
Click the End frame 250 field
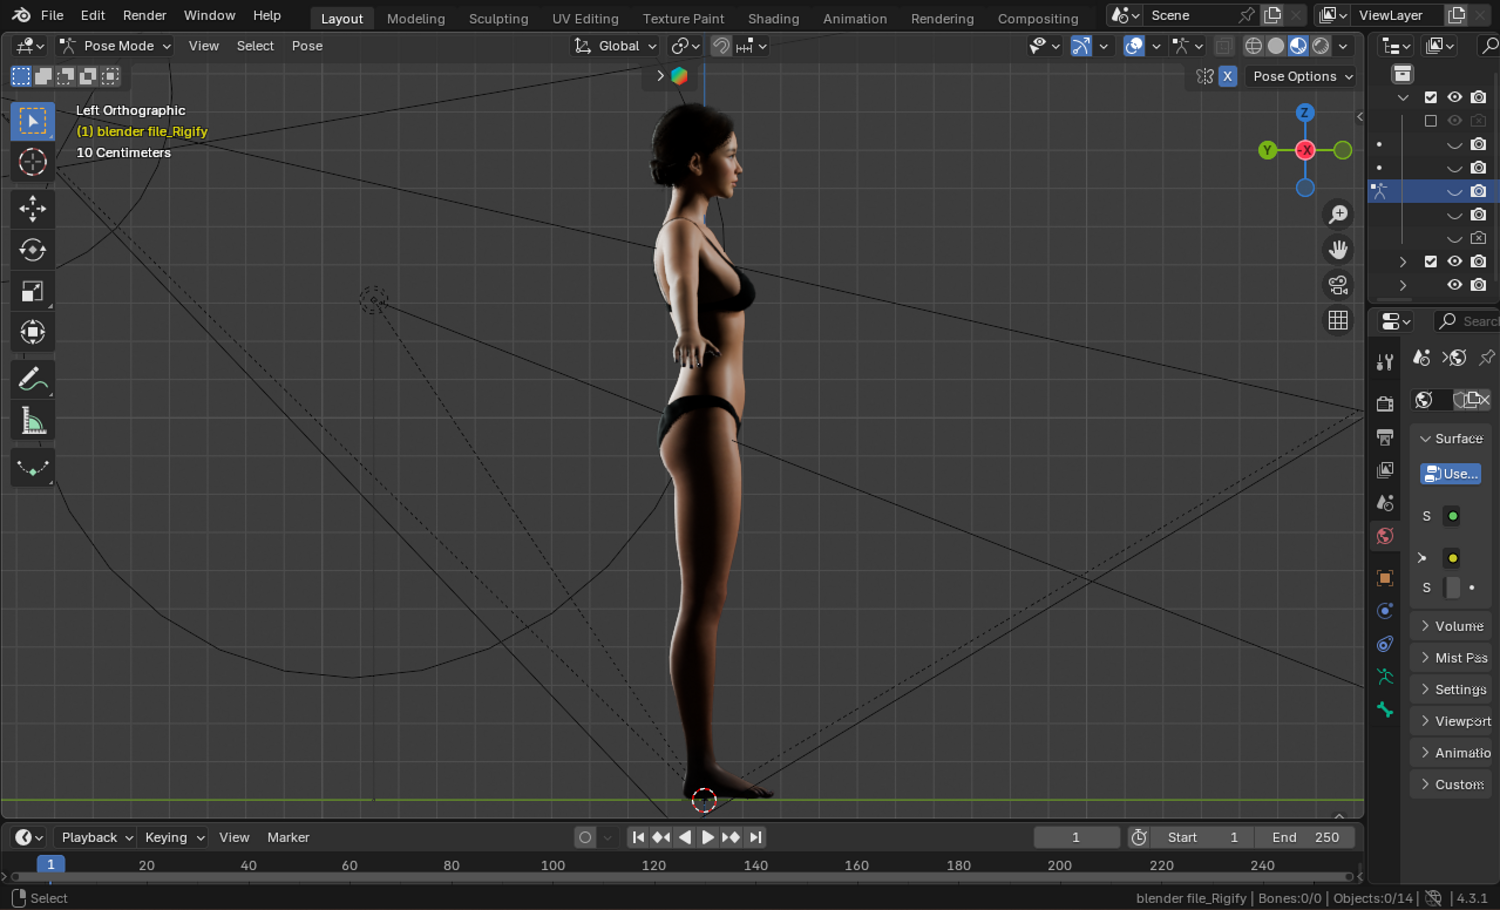(1306, 837)
